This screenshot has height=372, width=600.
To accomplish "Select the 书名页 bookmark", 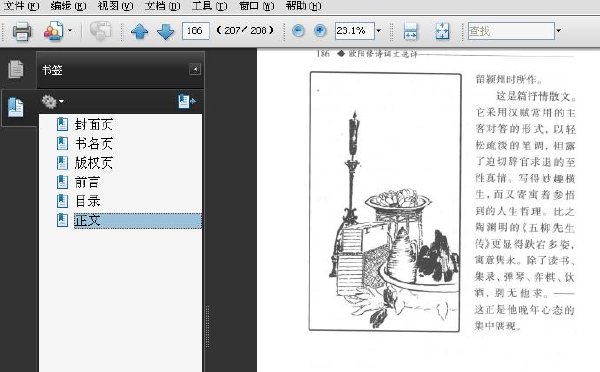I will tap(94, 144).
